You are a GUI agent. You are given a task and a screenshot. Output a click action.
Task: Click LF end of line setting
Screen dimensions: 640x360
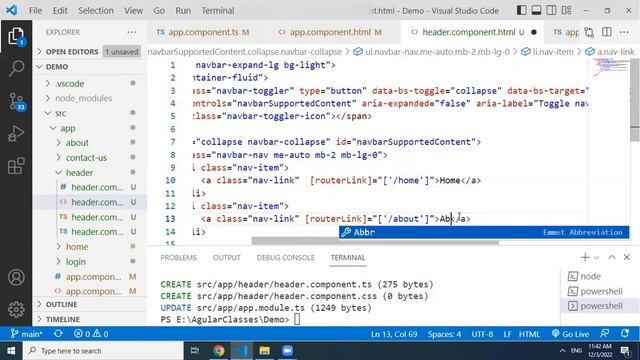tap(507, 334)
